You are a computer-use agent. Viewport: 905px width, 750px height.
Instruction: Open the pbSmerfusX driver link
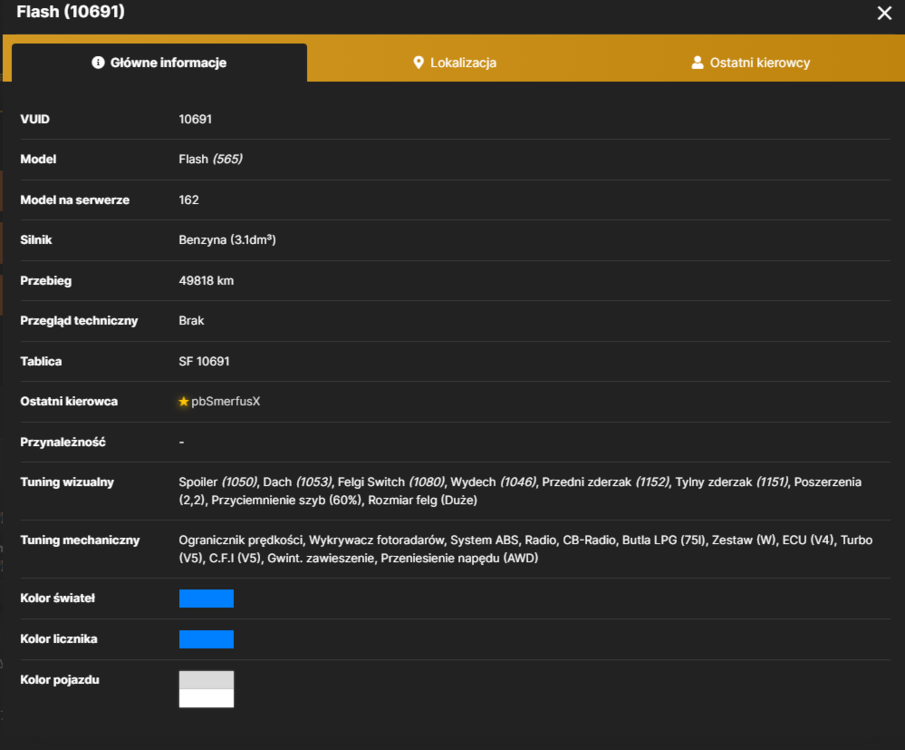coord(226,401)
